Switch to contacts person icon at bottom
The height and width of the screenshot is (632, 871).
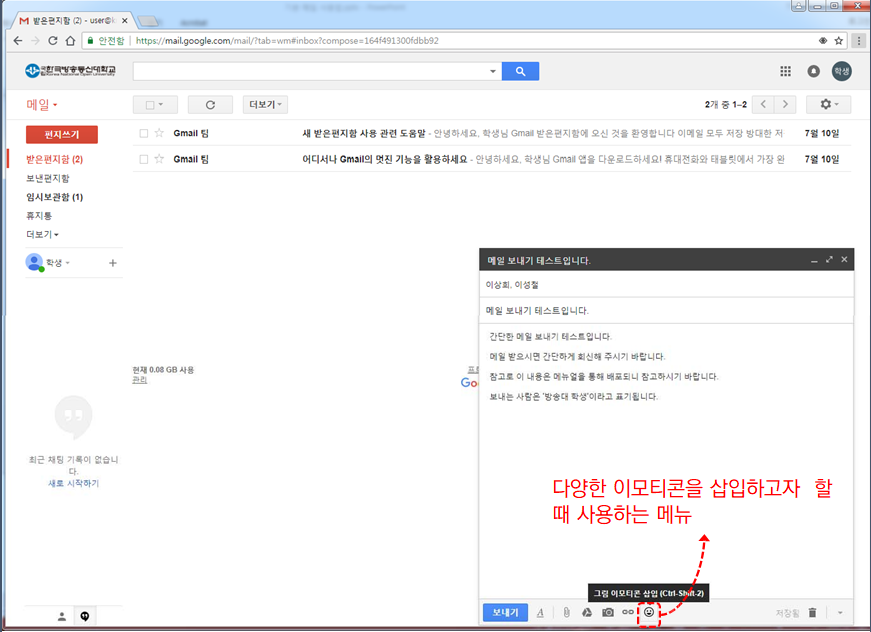click(62, 616)
